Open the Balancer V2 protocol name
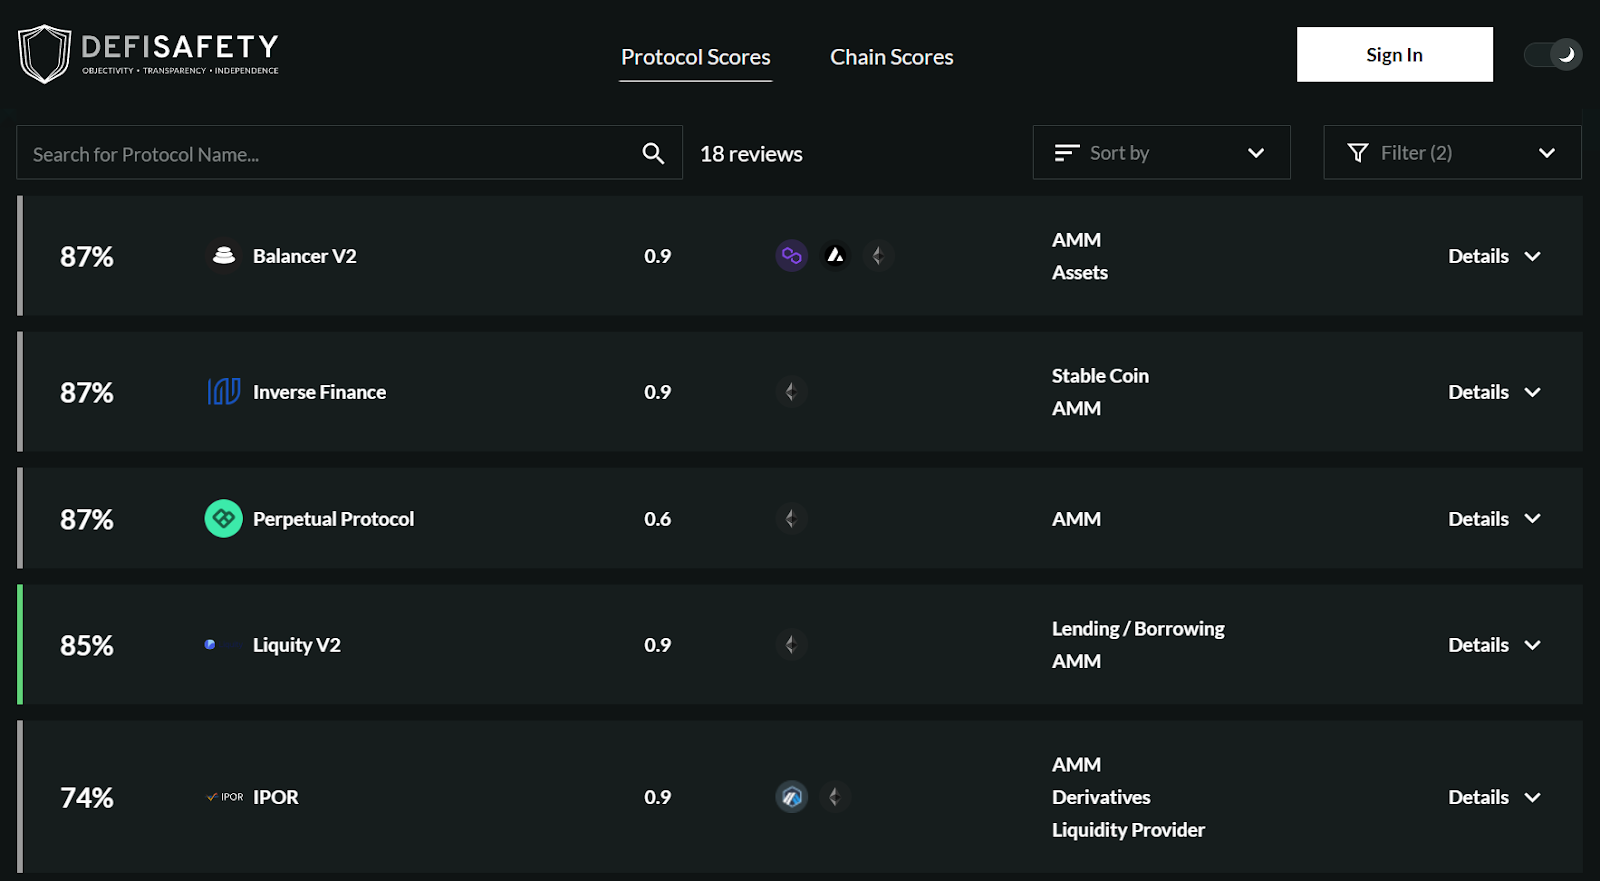 point(305,256)
